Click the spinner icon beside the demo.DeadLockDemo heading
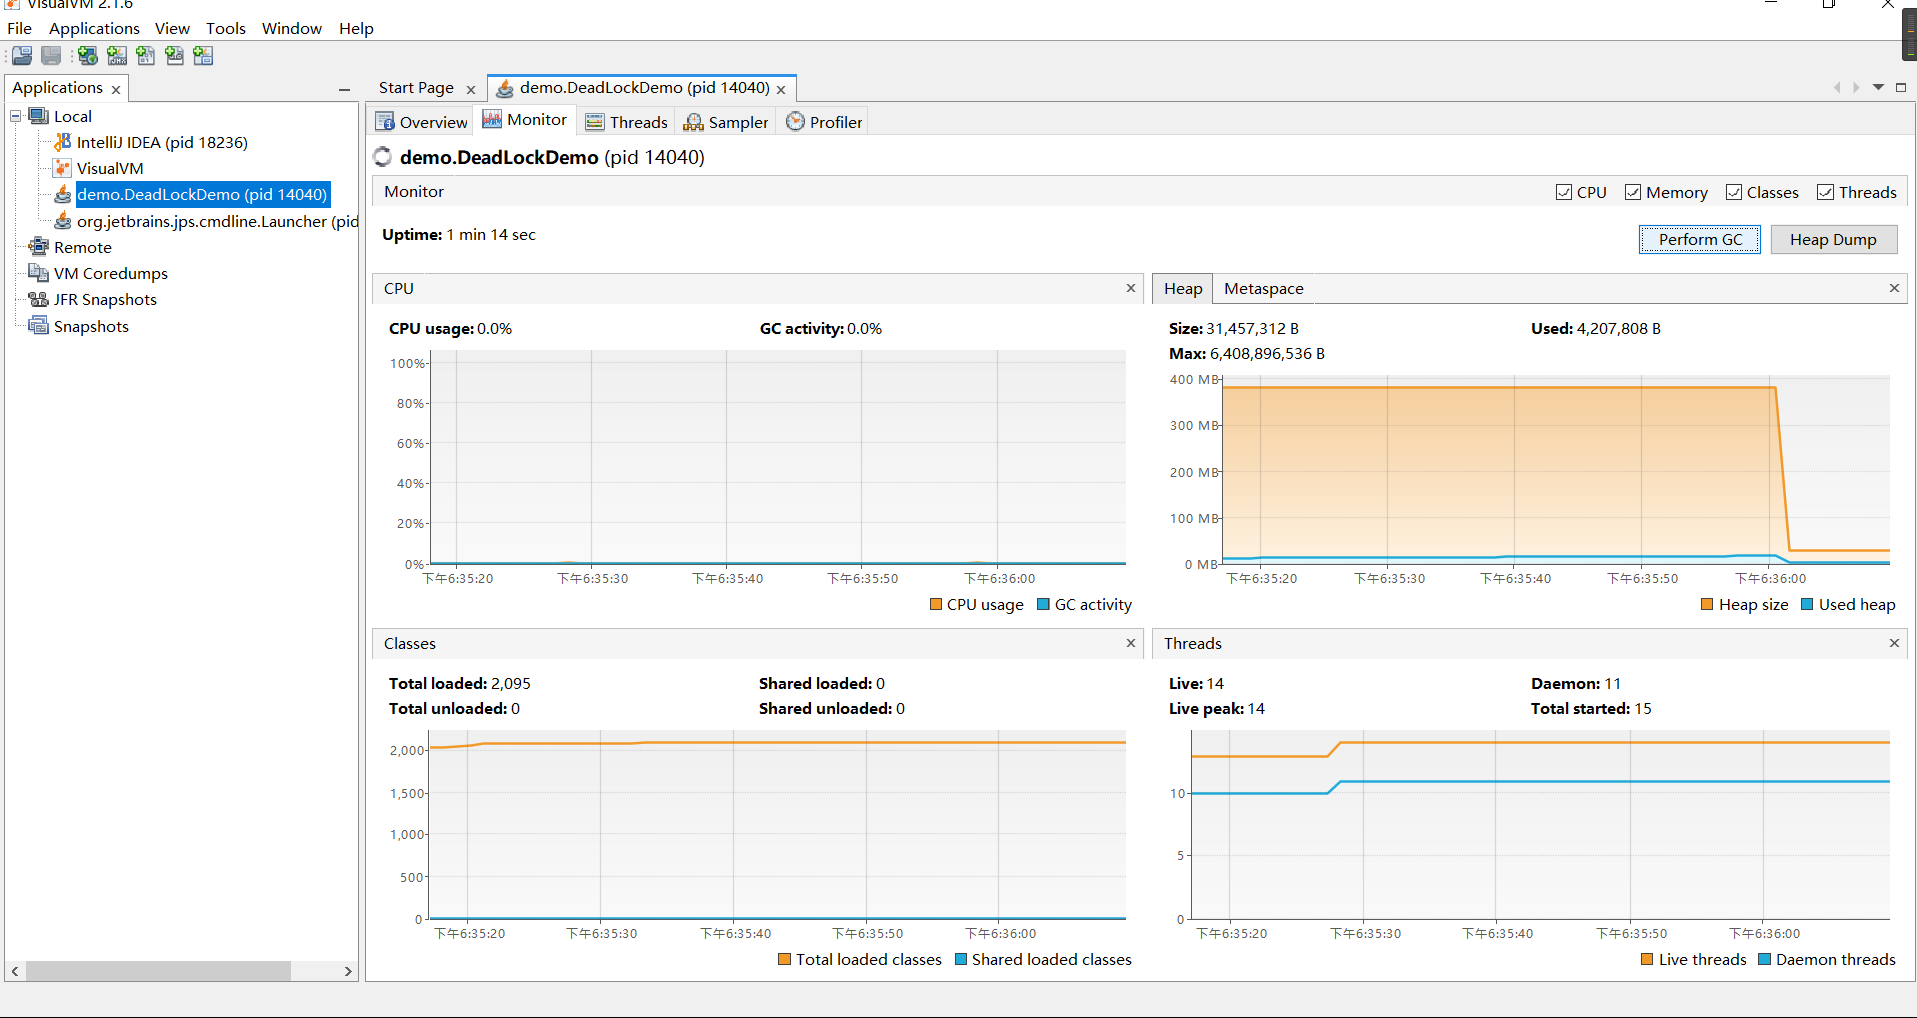Image resolution: width=1917 pixels, height=1018 pixels. [383, 157]
